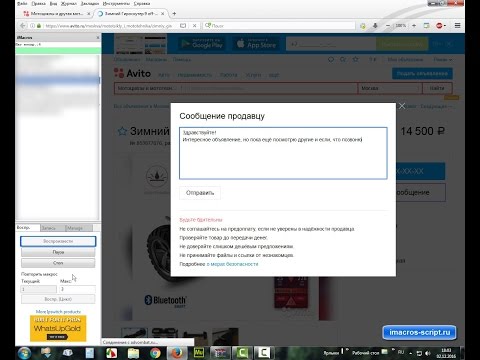Open Firefox Закладки menu
The image size is (480, 360).
tap(90, 4)
